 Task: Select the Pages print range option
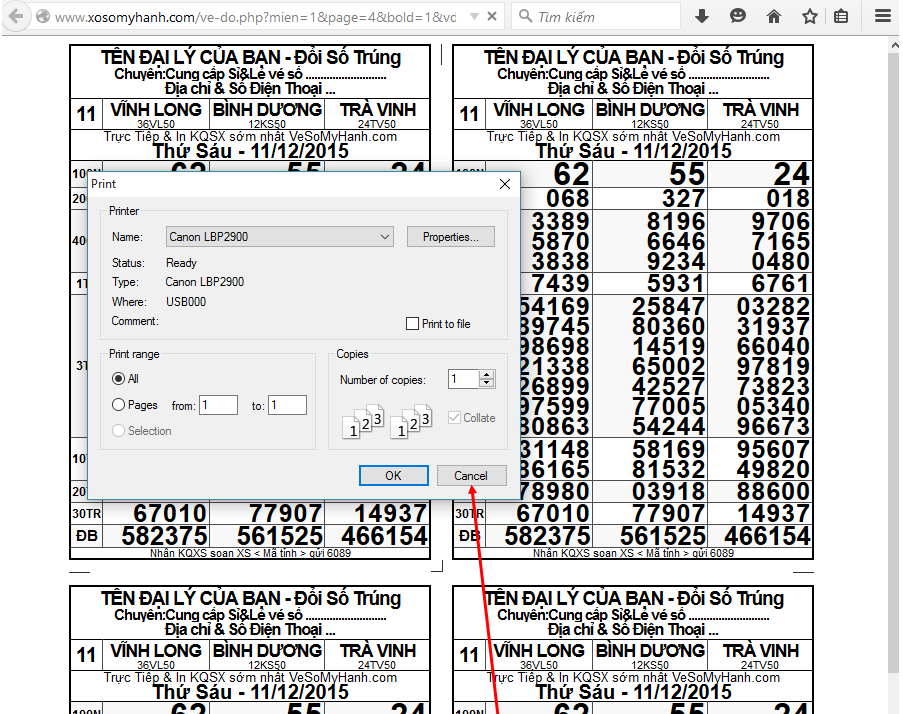tap(118, 405)
